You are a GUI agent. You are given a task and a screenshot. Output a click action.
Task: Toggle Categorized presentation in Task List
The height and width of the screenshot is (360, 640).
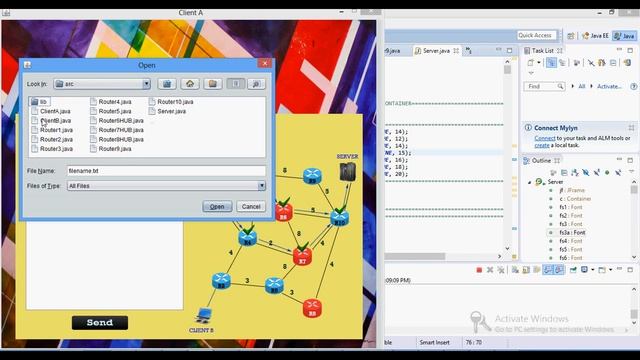[x=551, y=63]
